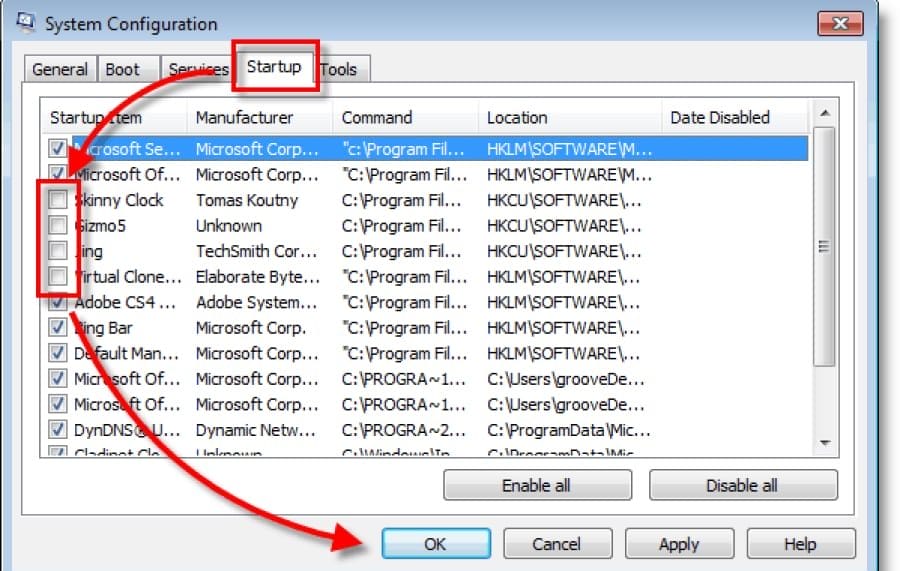
Task: Select the TechSmith Cor... cell
Action: pos(256,251)
